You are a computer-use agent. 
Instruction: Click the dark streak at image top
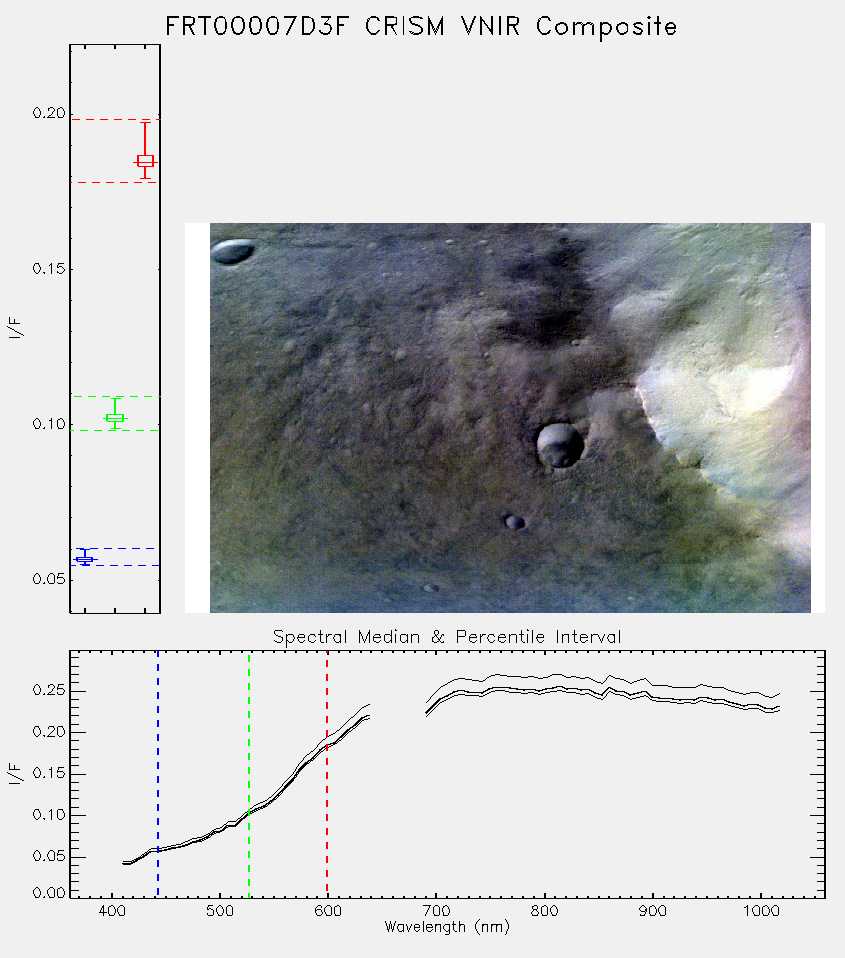[x=546, y=293]
